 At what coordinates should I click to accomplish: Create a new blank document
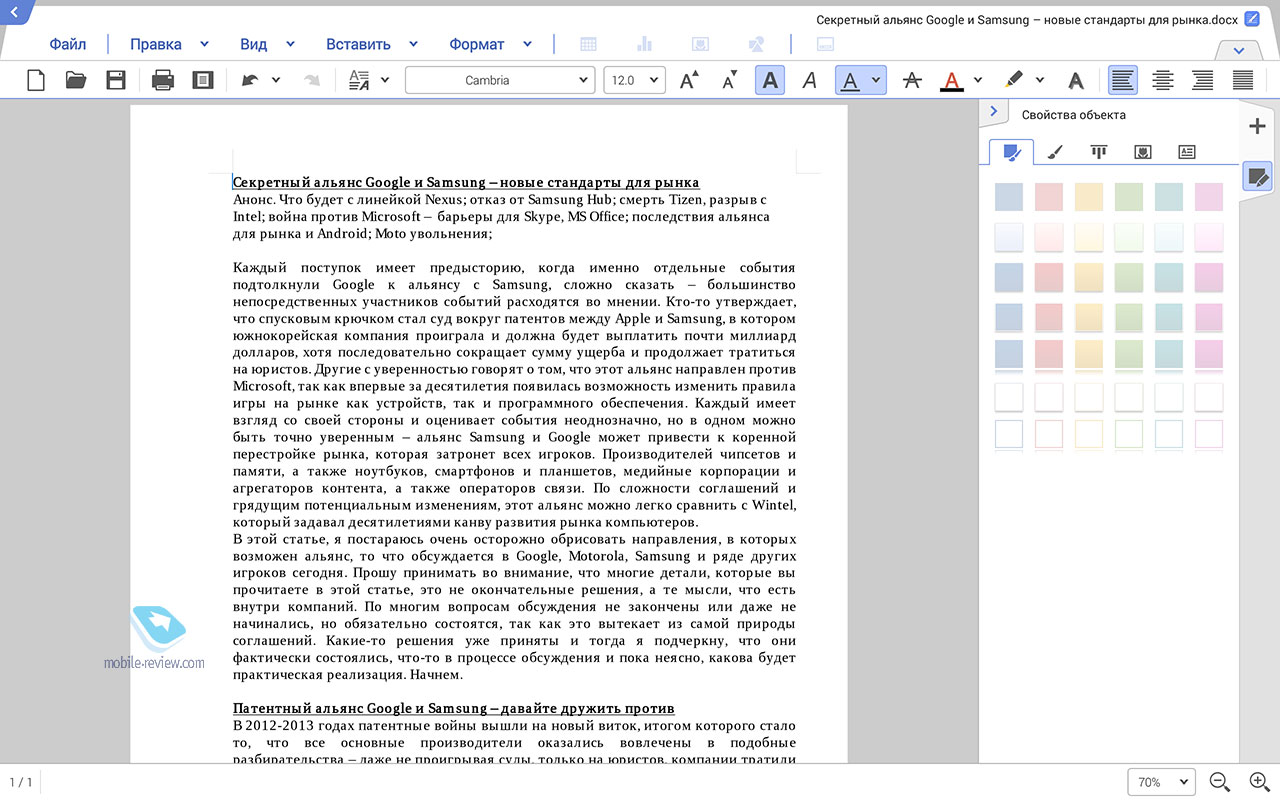click(36, 80)
